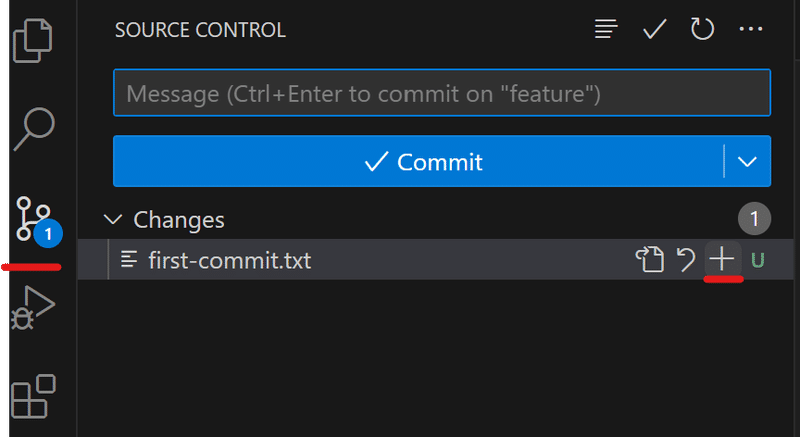Toggle view as tree/list icon in header
800x437 pixels.
606,29
